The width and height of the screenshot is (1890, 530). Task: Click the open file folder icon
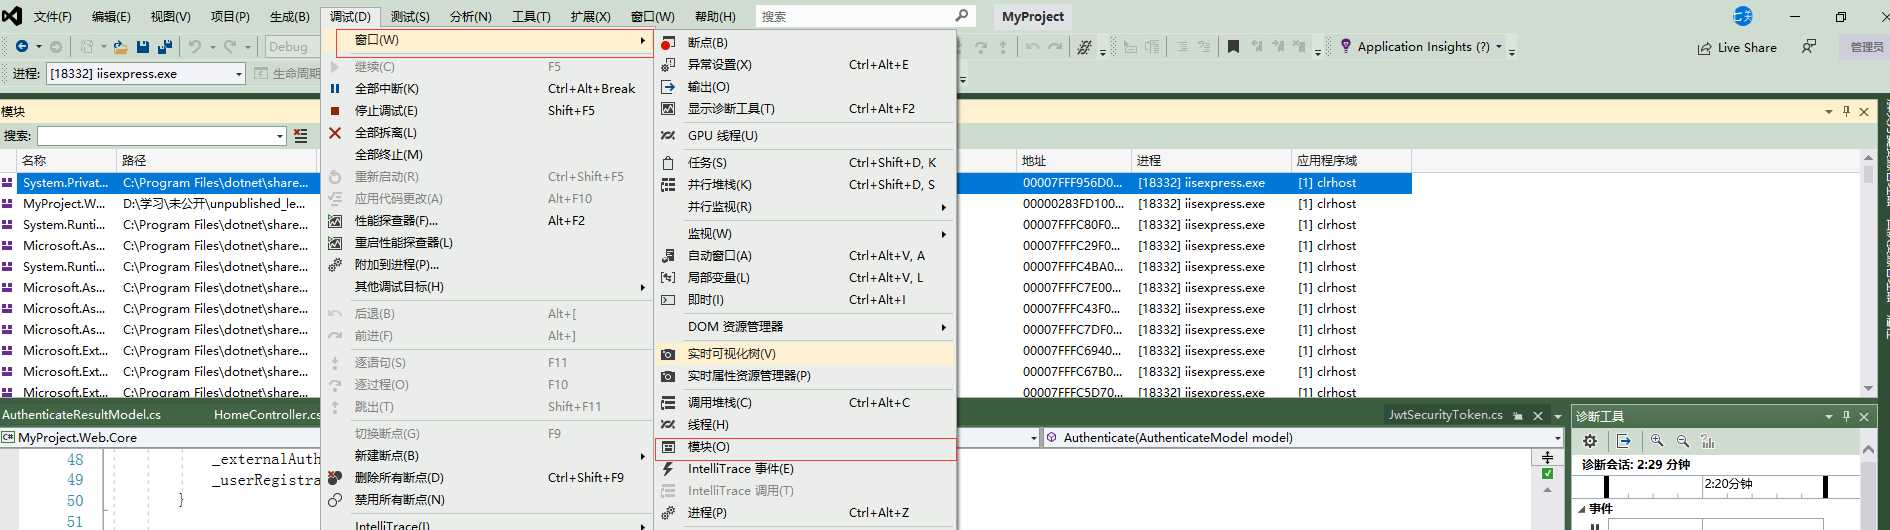pyautogui.click(x=120, y=46)
